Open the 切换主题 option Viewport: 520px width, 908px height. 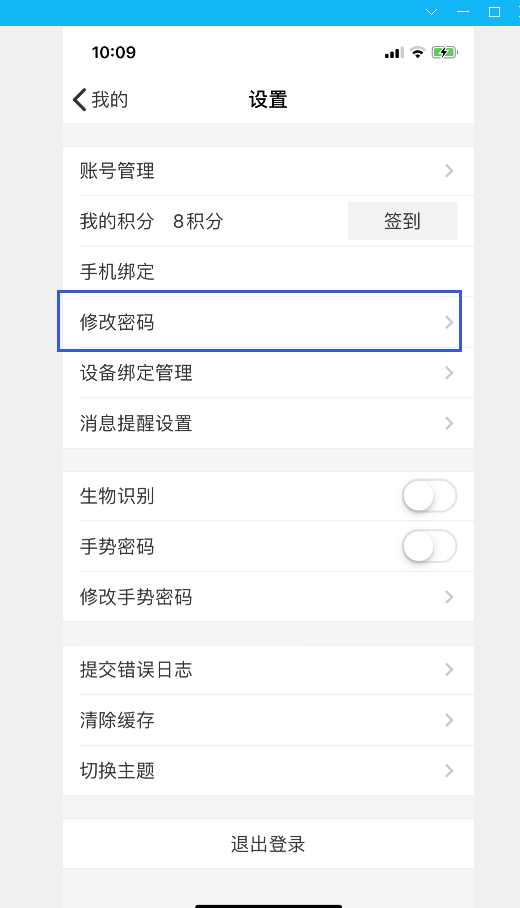click(268, 771)
